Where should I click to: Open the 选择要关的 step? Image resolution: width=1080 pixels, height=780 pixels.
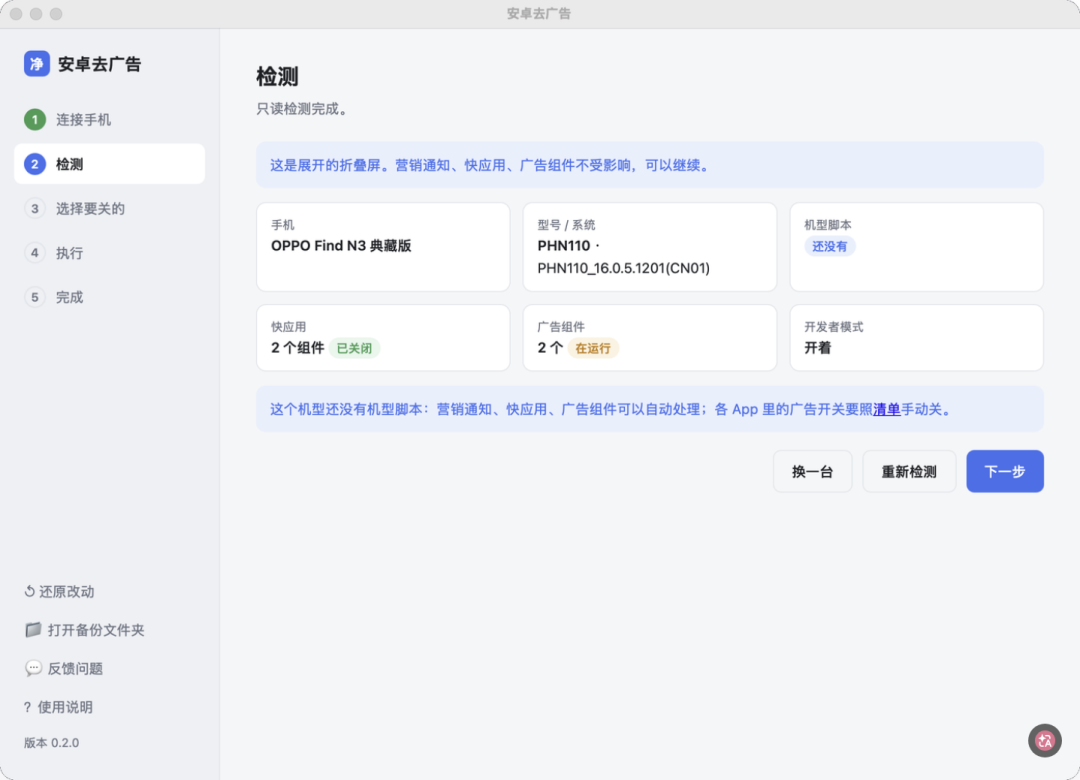pyautogui.click(x=110, y=208)
